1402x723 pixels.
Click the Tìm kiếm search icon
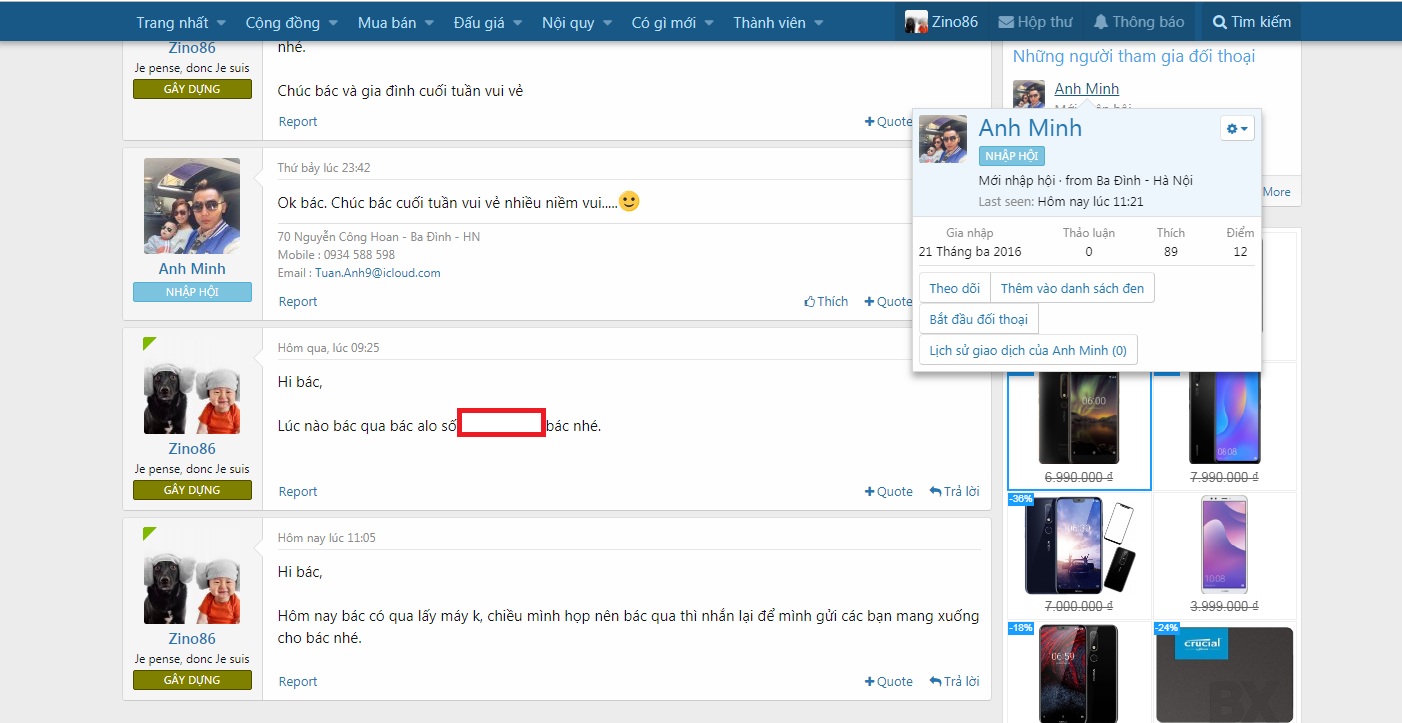tap(1220, 22)
